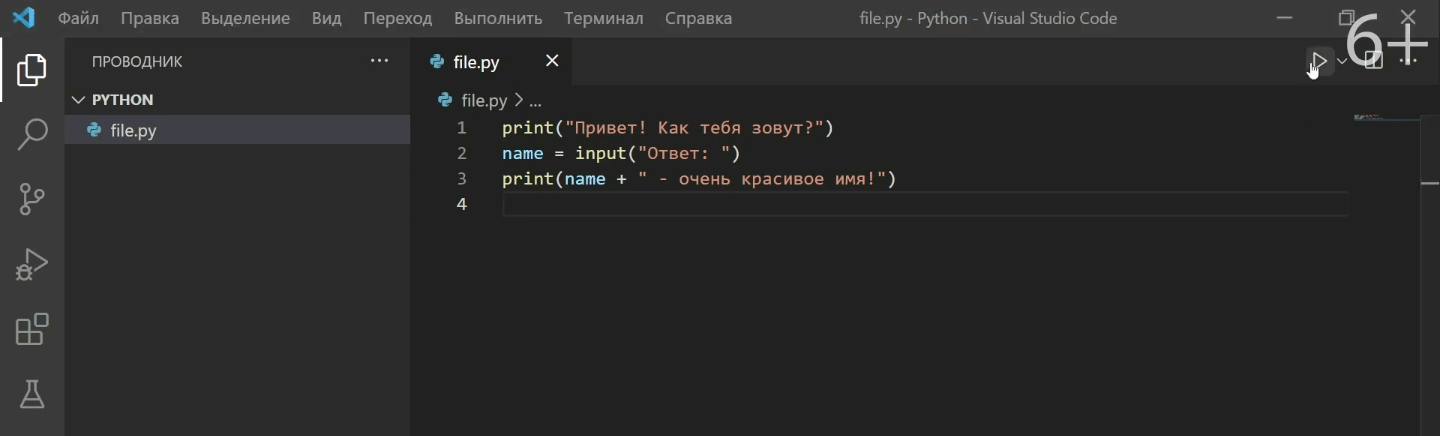The height and width of the screenshot is (436, 1440).
Task: Open the Search view in activity bar
Action: coord(32,134)
